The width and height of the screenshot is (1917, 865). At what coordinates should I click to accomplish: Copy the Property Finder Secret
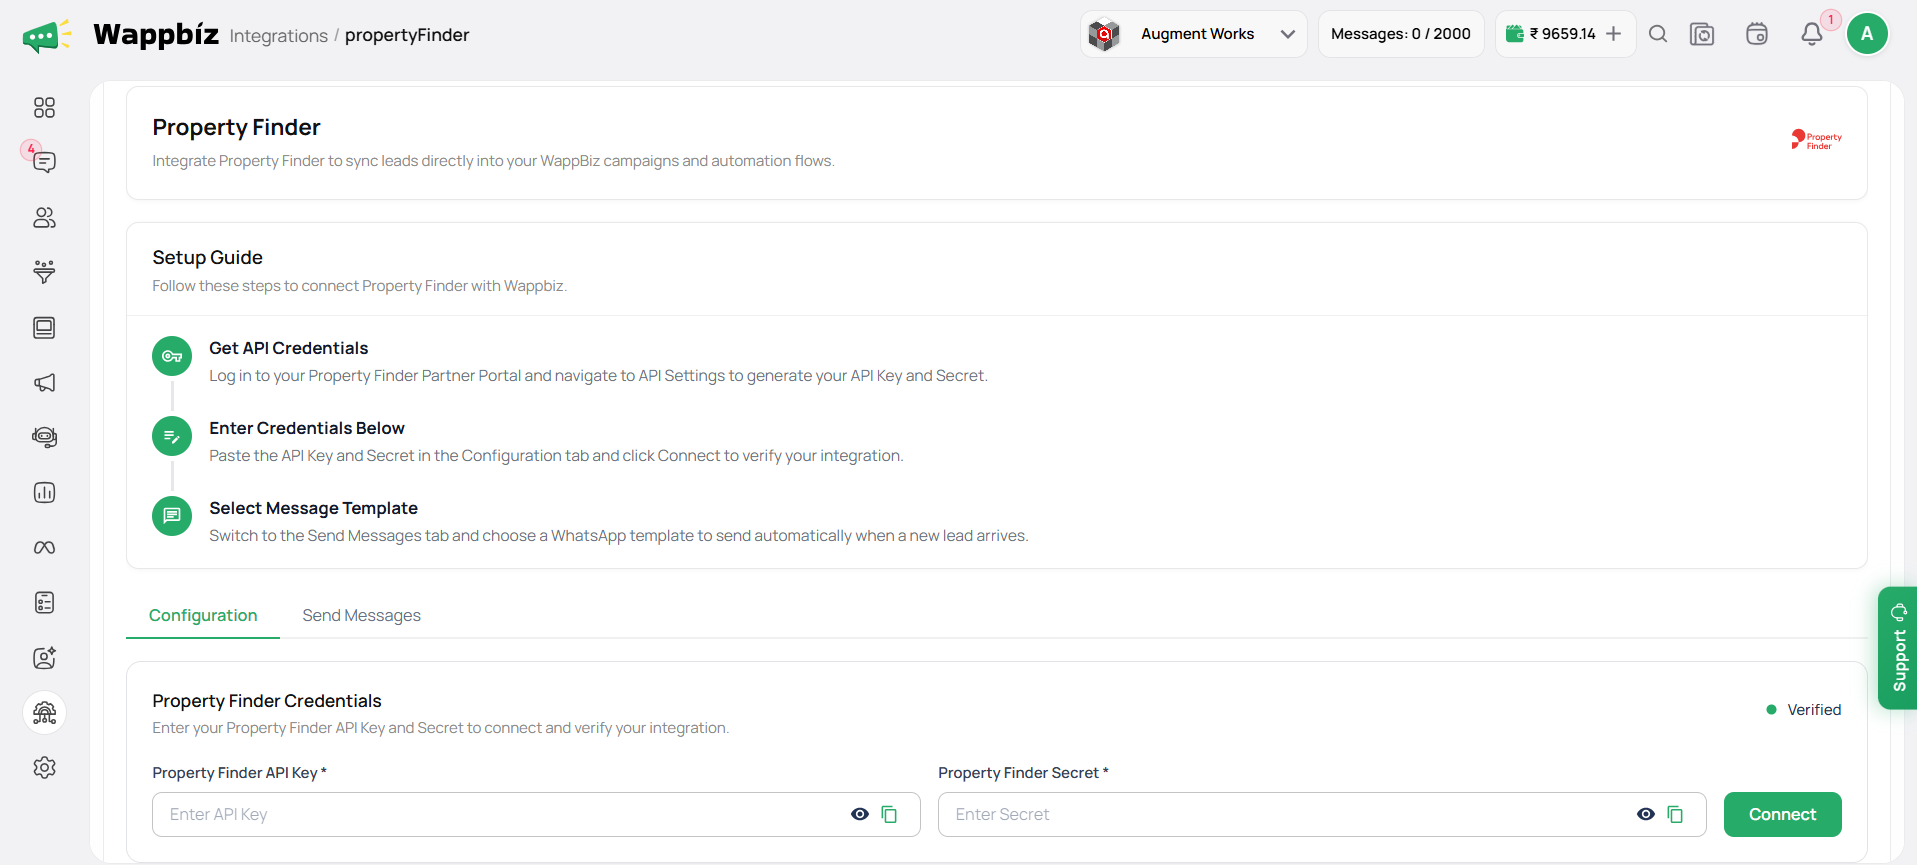tap(1675, 814)
